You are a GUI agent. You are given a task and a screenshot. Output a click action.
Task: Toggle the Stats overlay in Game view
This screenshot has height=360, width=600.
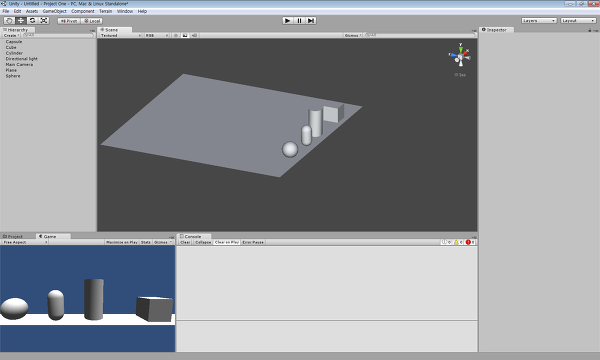[146, 242]
